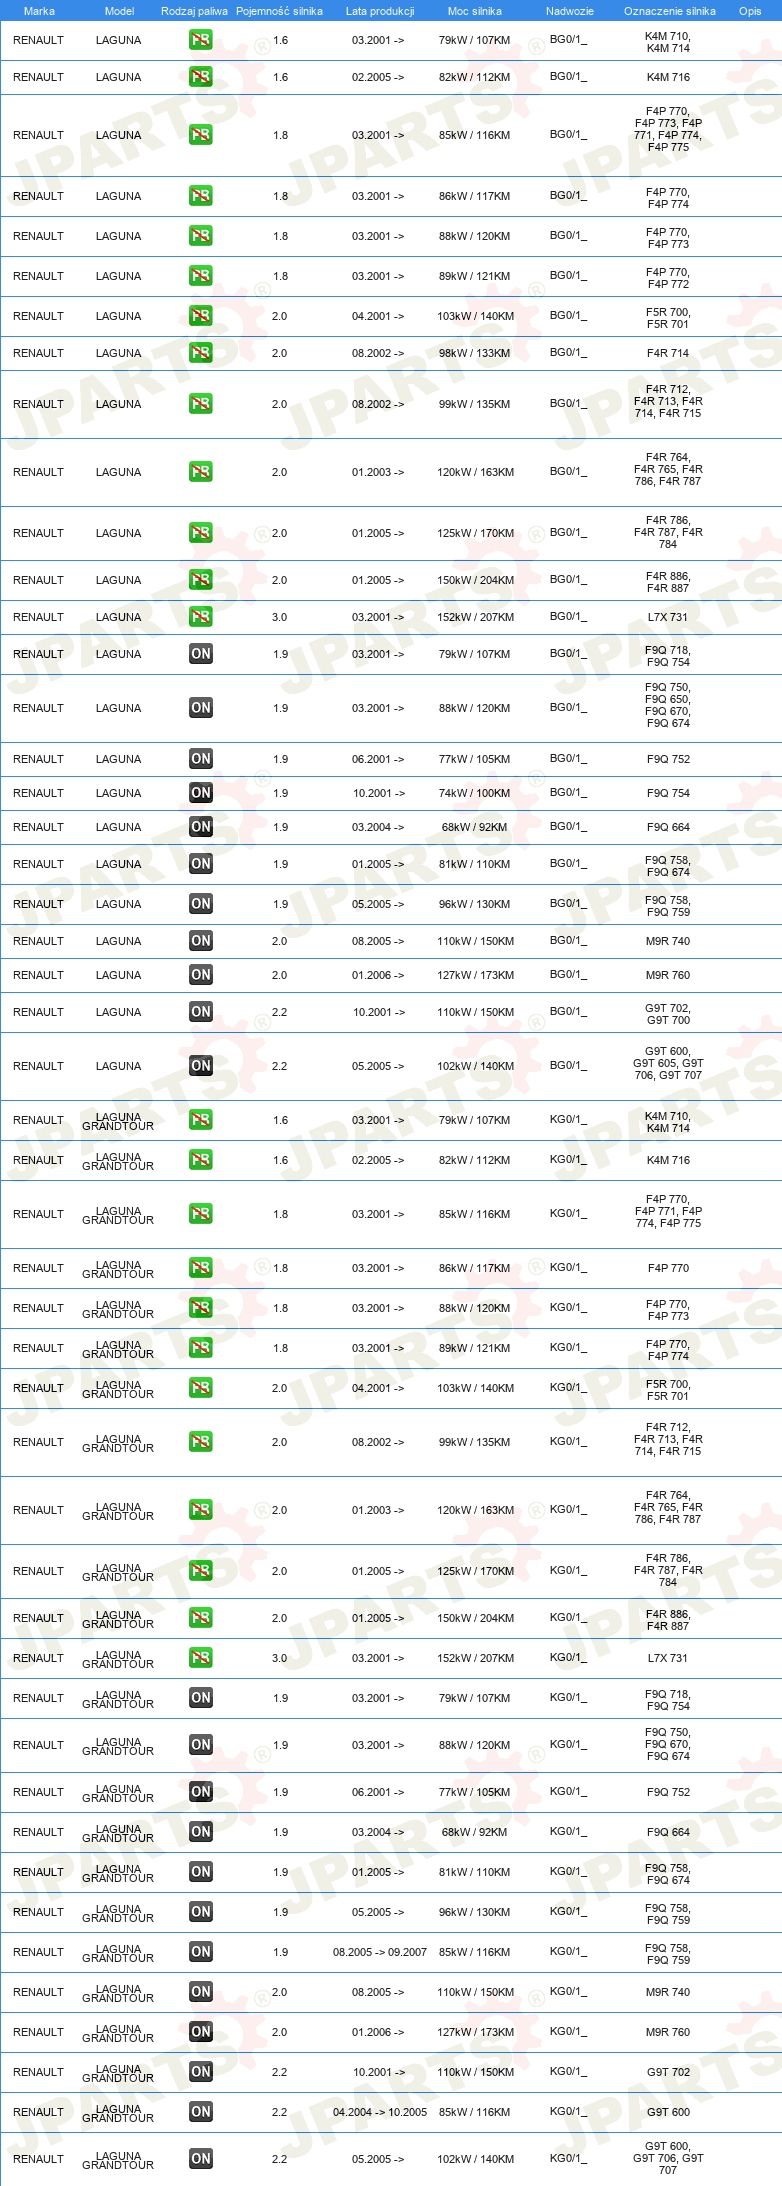The width and height of the screenshot is (782, 2186).
Task: Select F9Q 752 engine code in KG0/1_ row
Action: tap(668, 1792)
